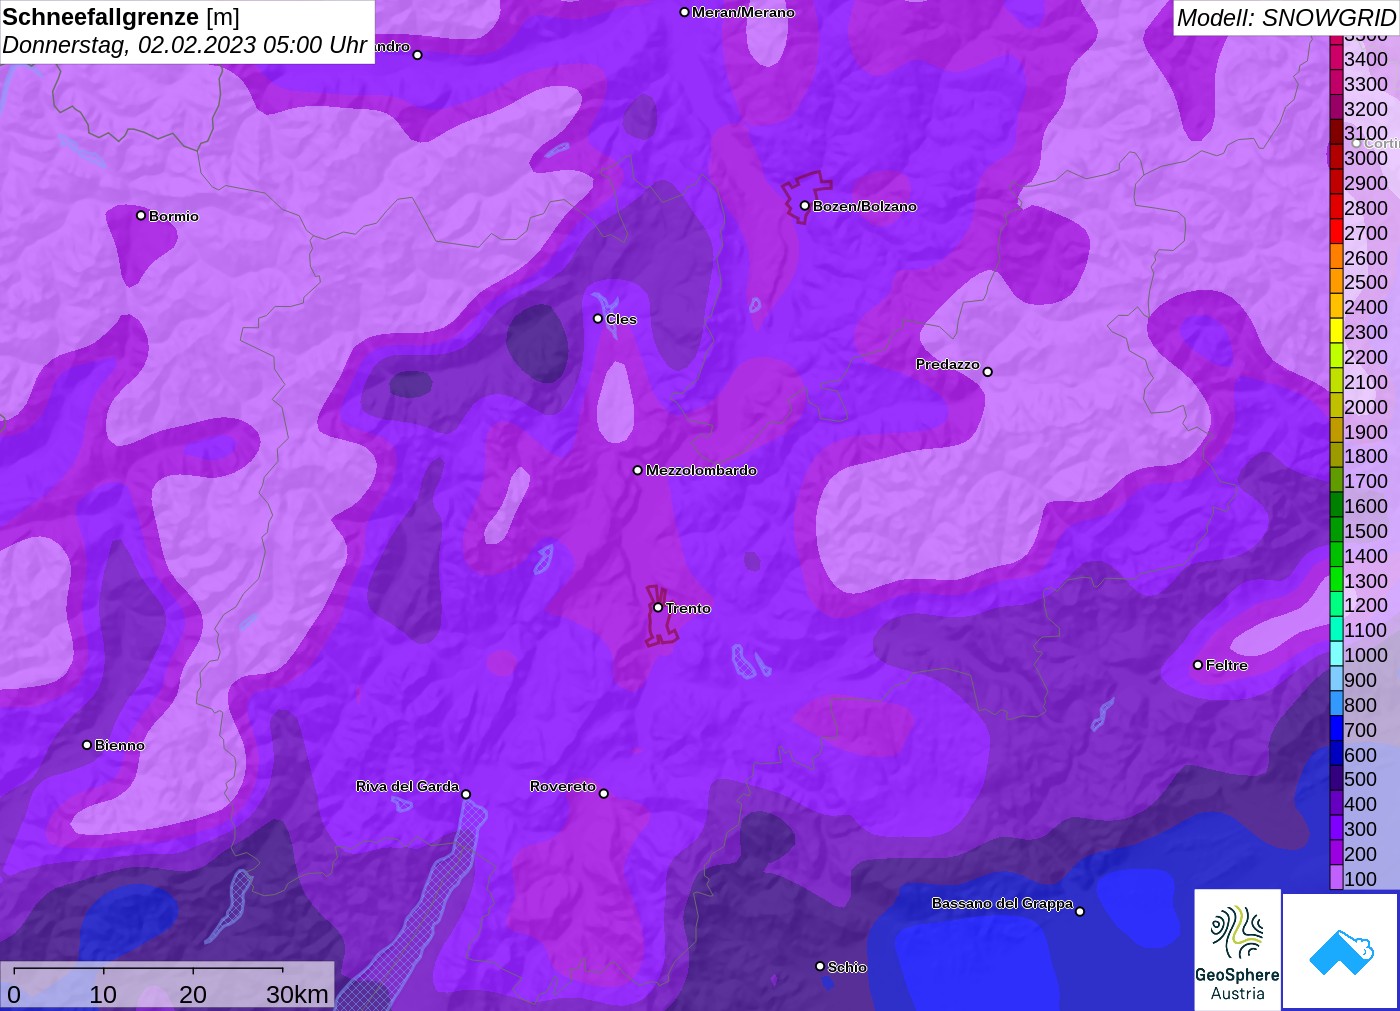Viewport: 1400px width, 1011px height.
Task: Pick the yellow 2300 m legend swatch
Action: click(x=1336, y=332)
